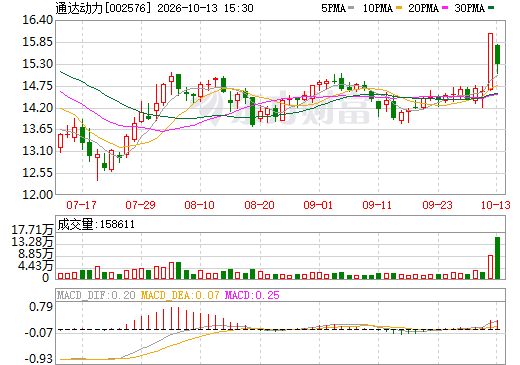This screenshot has height=365, width=520.
Task: Click the -0.07 MACD axis label
Action: coord(39,333)
